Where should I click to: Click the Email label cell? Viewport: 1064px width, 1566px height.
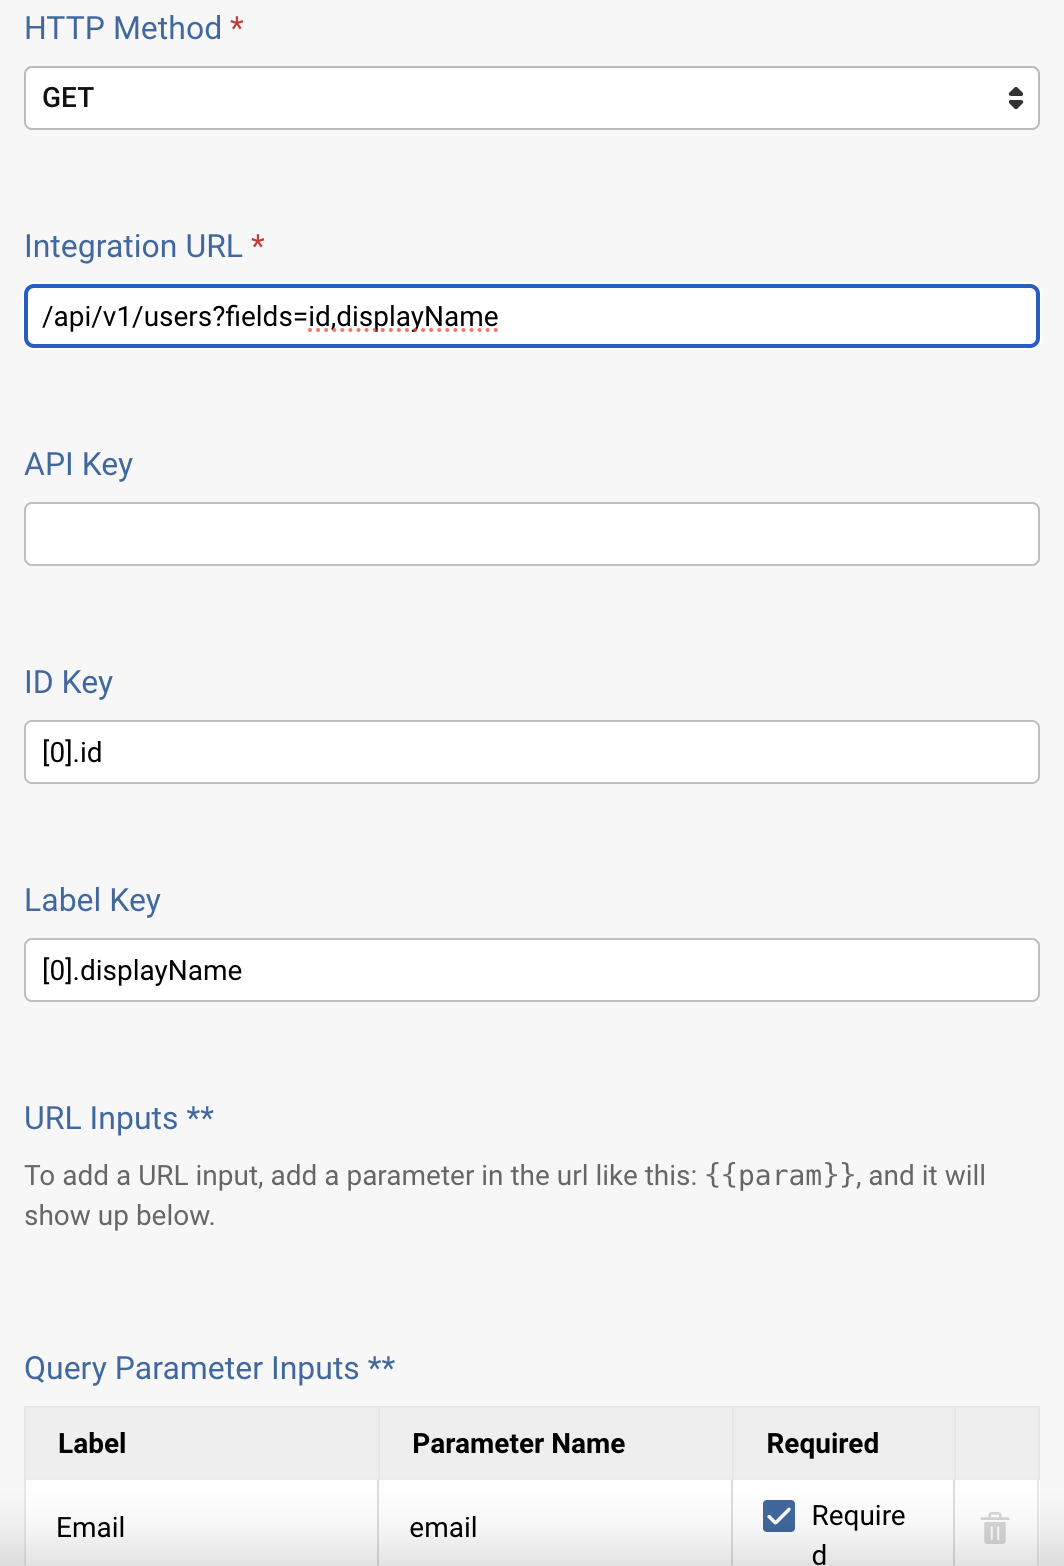coord(91,1527)
